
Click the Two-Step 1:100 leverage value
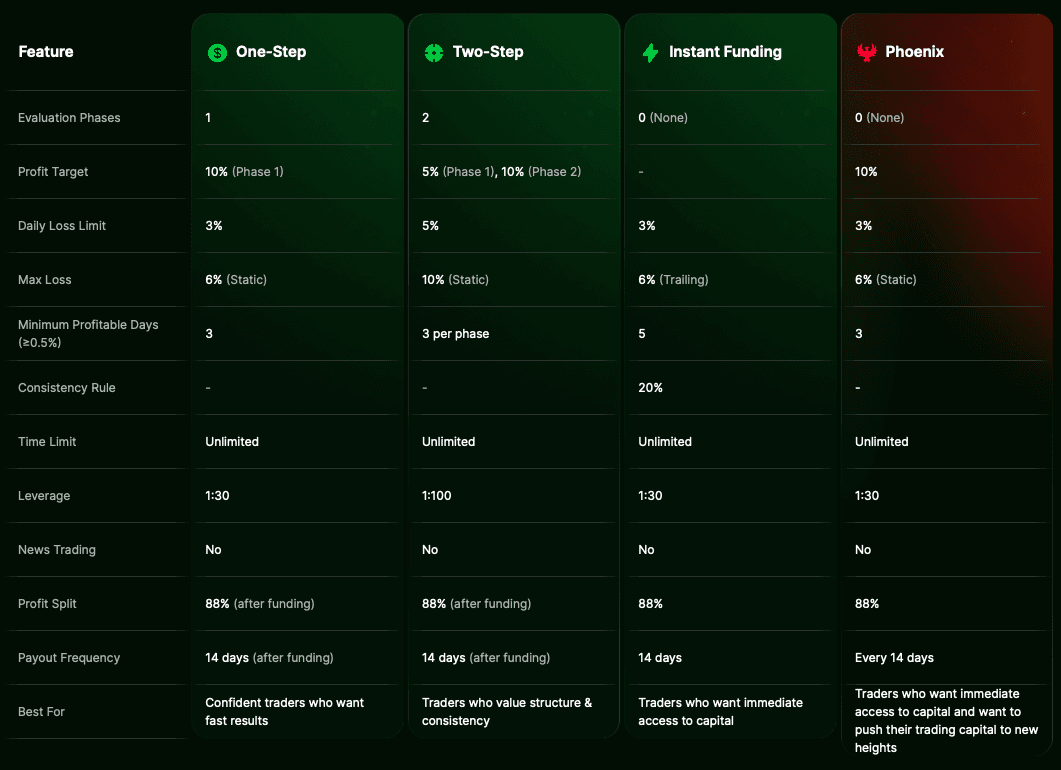point(437,496)
